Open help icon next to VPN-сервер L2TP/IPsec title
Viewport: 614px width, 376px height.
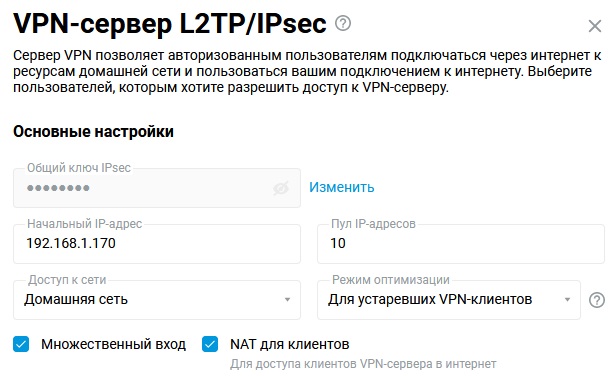click(x=343, y=24)
